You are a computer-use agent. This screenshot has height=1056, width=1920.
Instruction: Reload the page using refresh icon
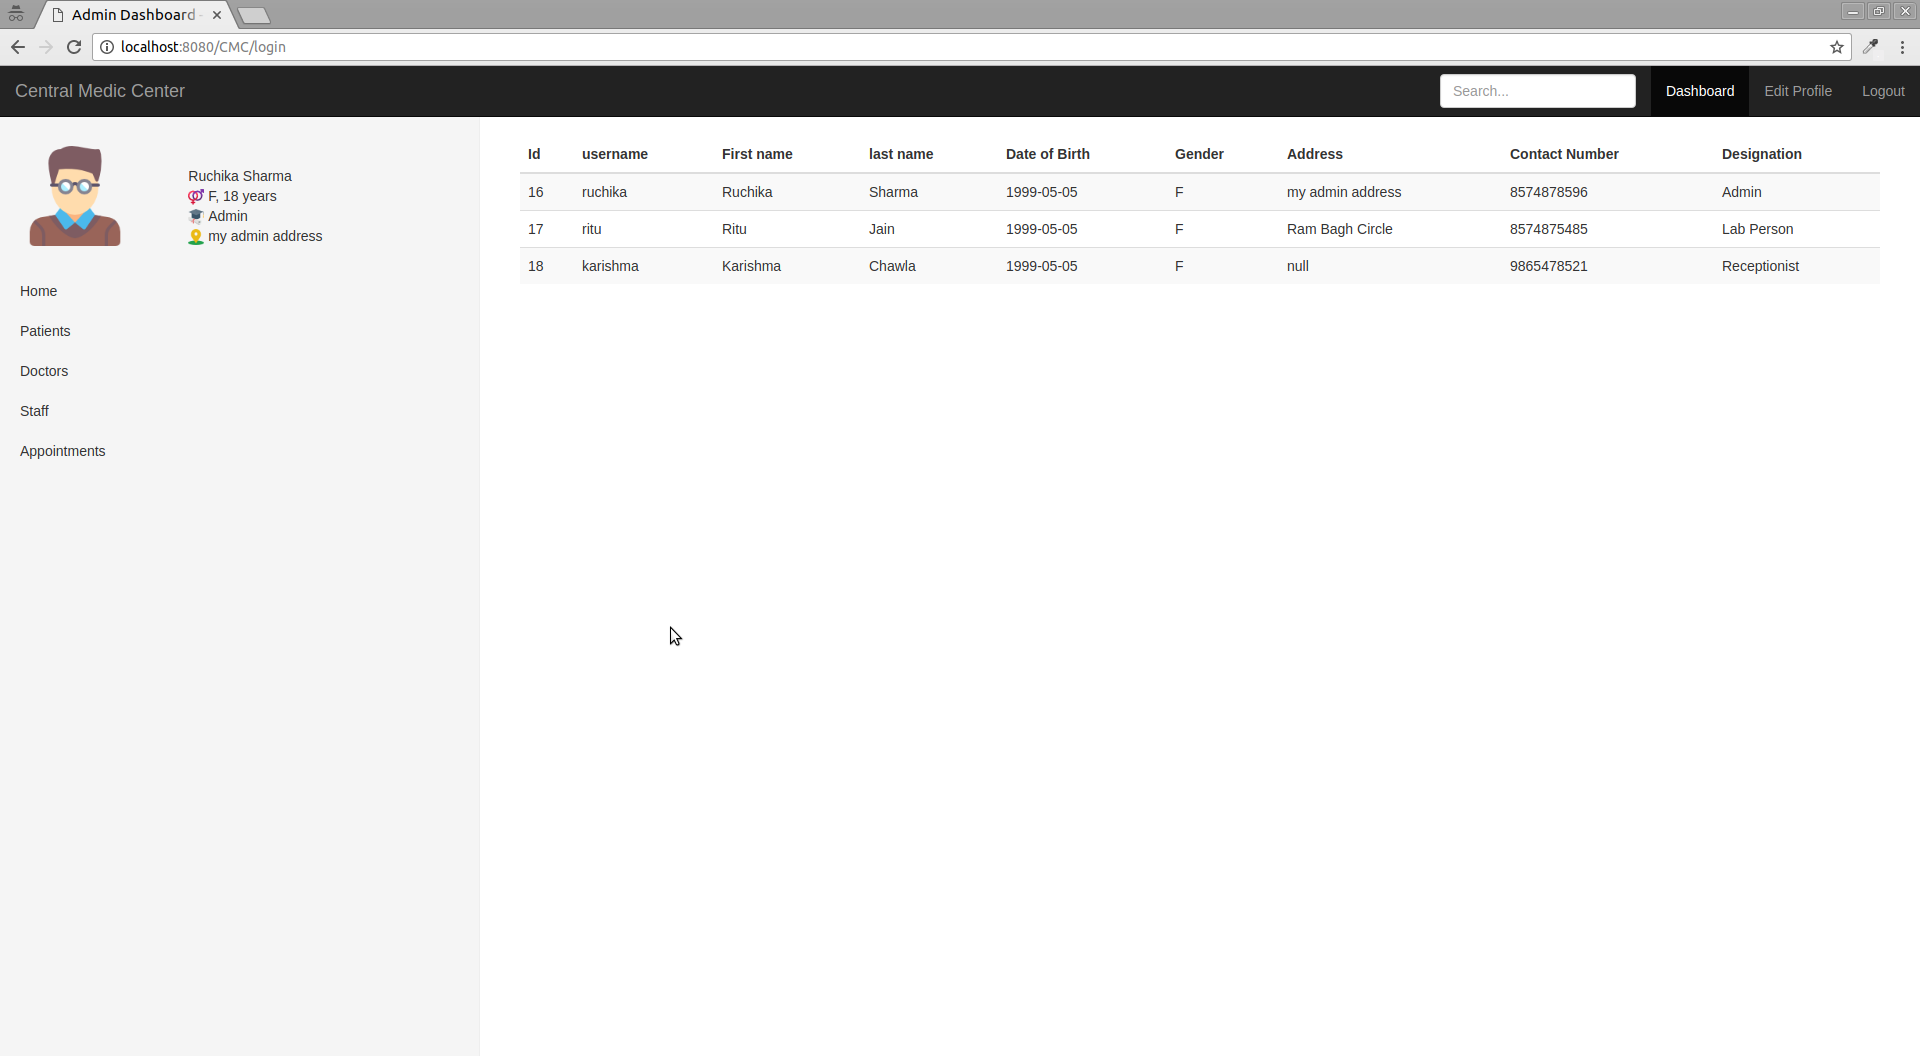74,47
